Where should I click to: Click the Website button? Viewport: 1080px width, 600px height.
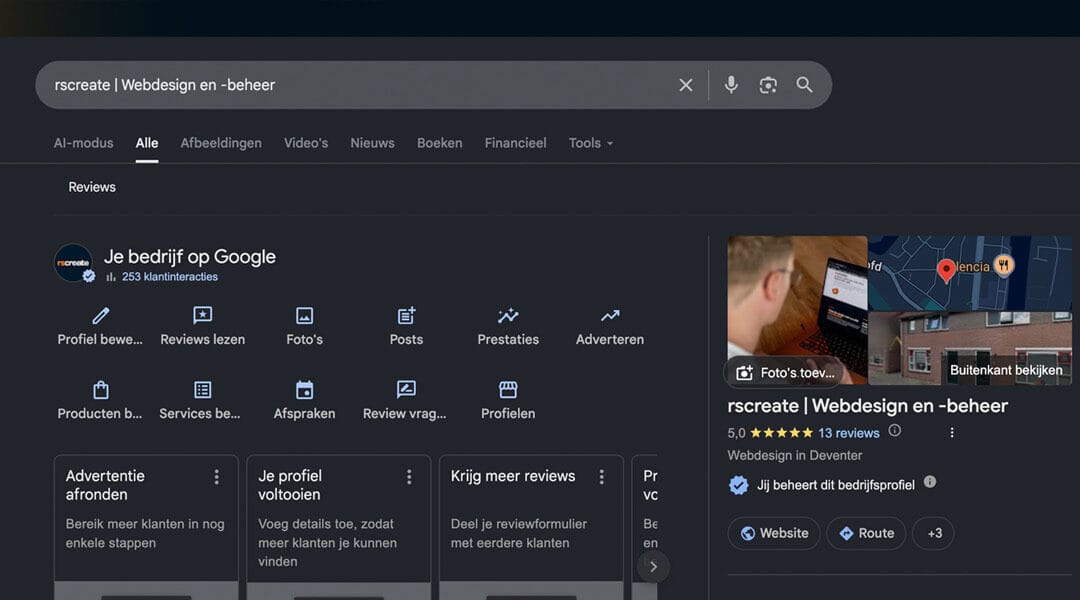pyautogui.click(x=774, y=533)
